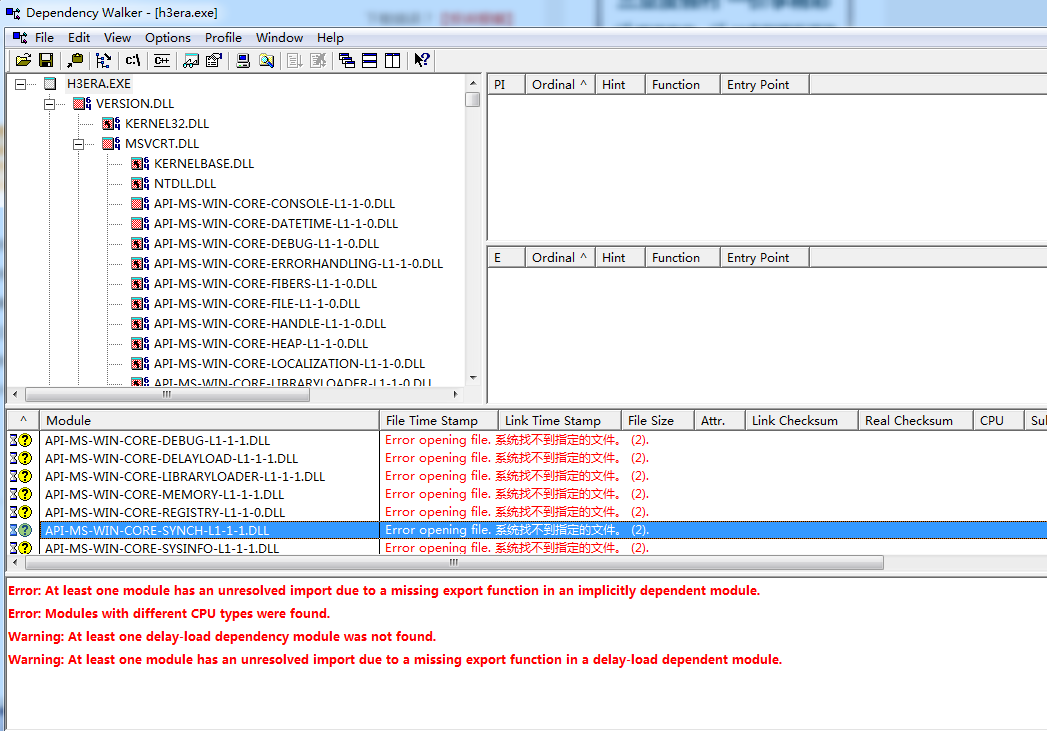
Task: Open the Window menu
Action: click(279, 37)
